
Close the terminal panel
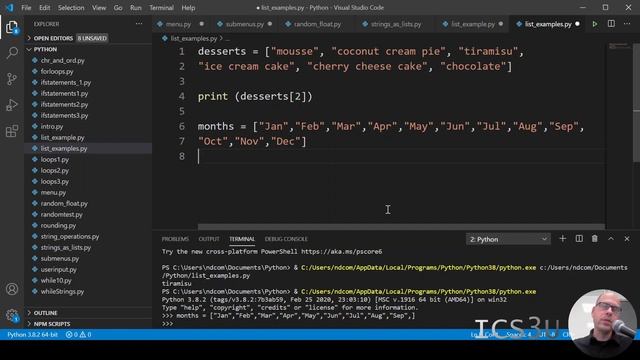coord(627,239)
